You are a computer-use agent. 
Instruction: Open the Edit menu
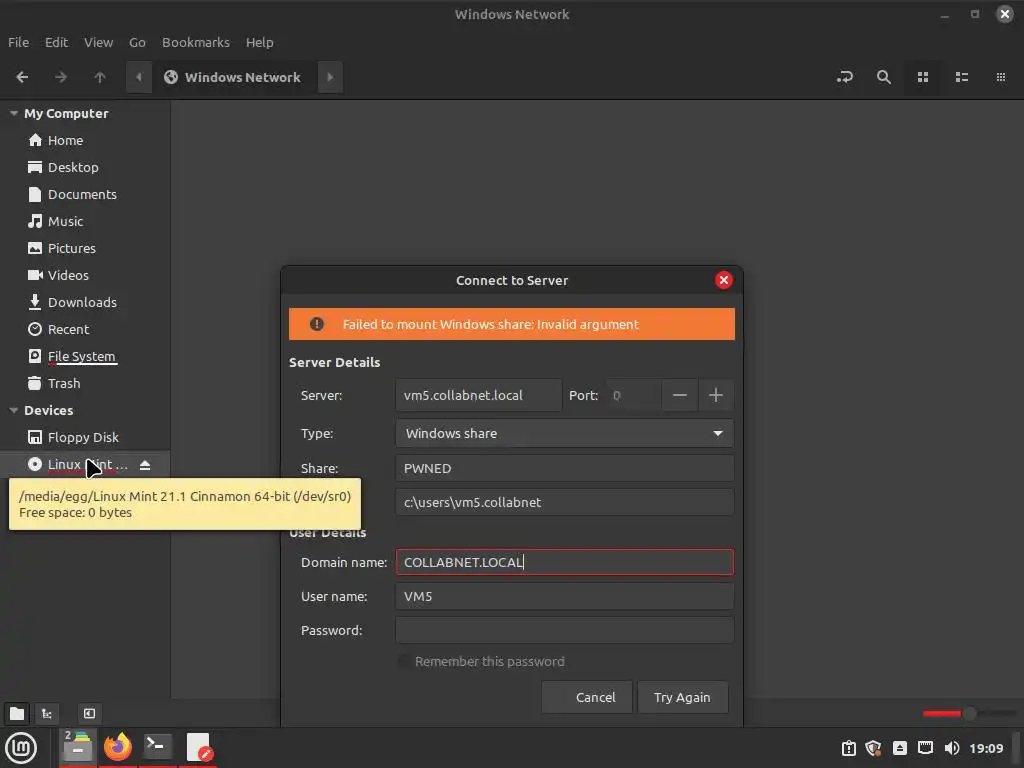coord(56,42)
